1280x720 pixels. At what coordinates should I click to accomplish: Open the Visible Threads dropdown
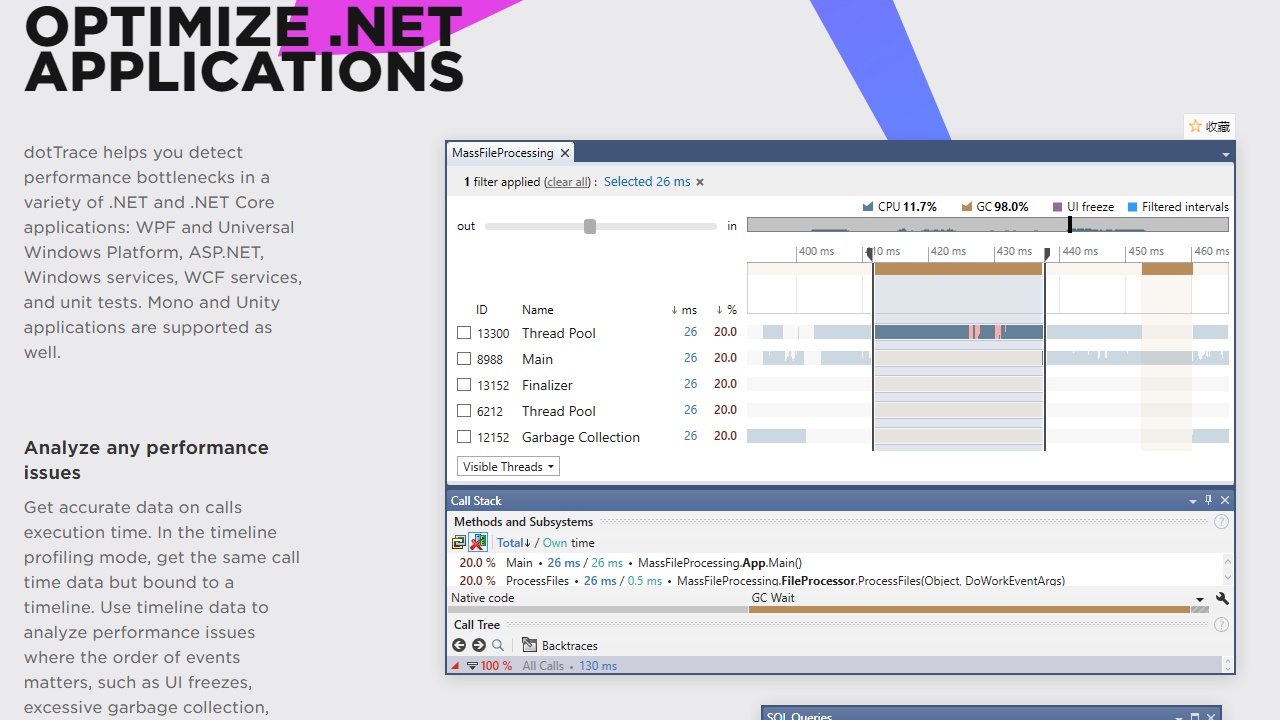(508, 467)
